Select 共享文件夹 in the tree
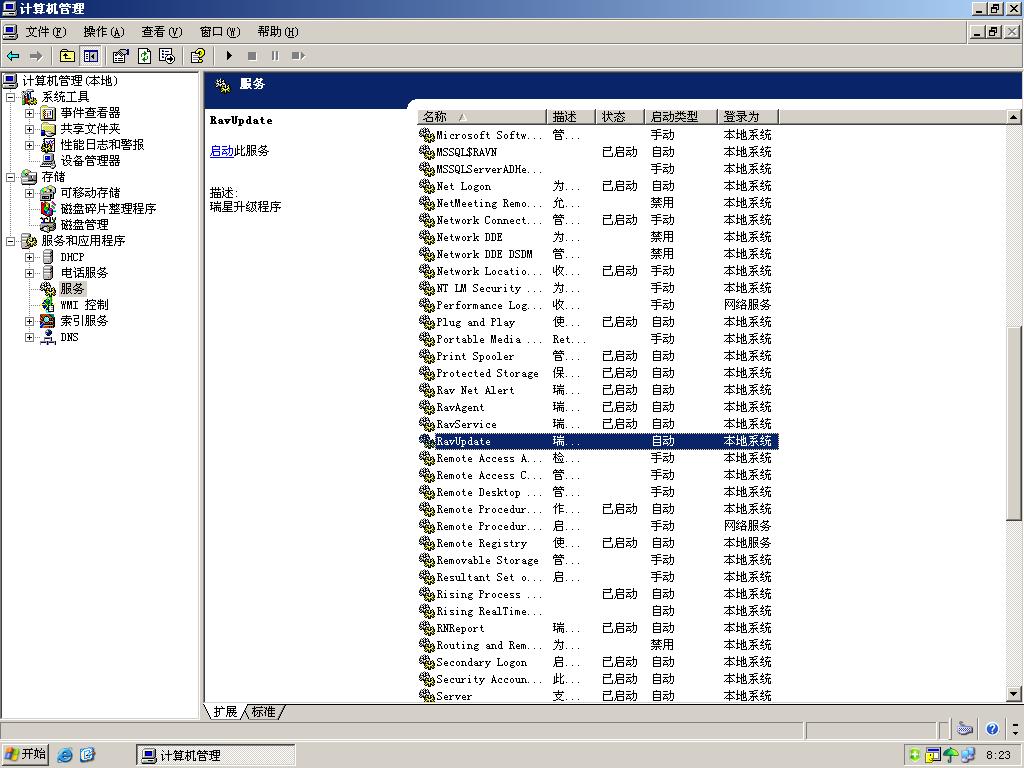 (x=90, y=129)
